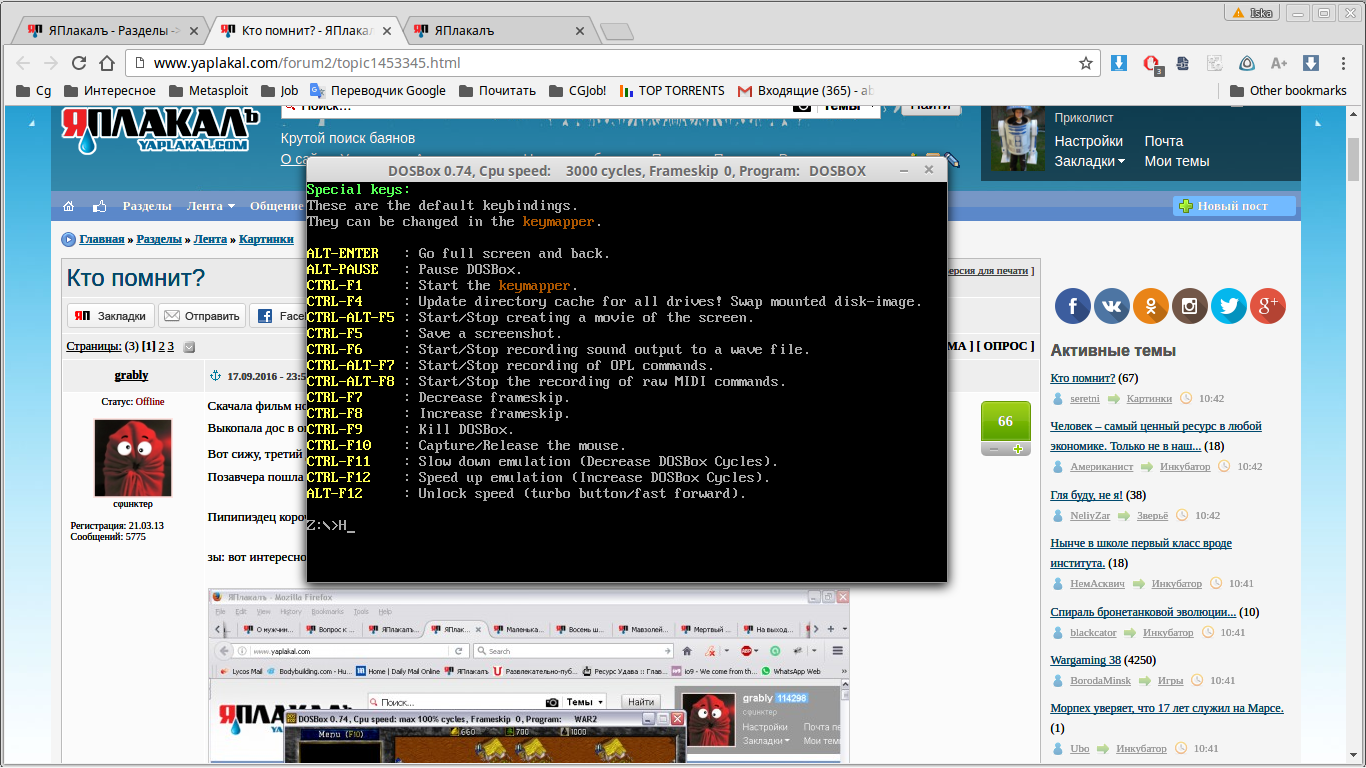Click the Главная breadcrumb link

pyautogui.click(x=102, y=239)
